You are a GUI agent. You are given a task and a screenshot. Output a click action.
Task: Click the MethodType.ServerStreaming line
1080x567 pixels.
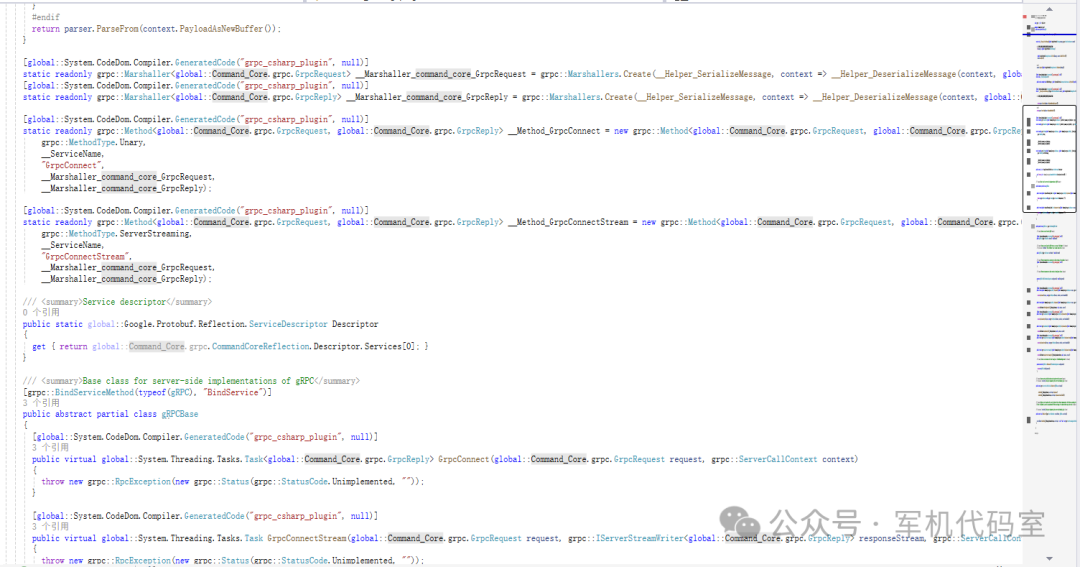[x=116, y=234]
